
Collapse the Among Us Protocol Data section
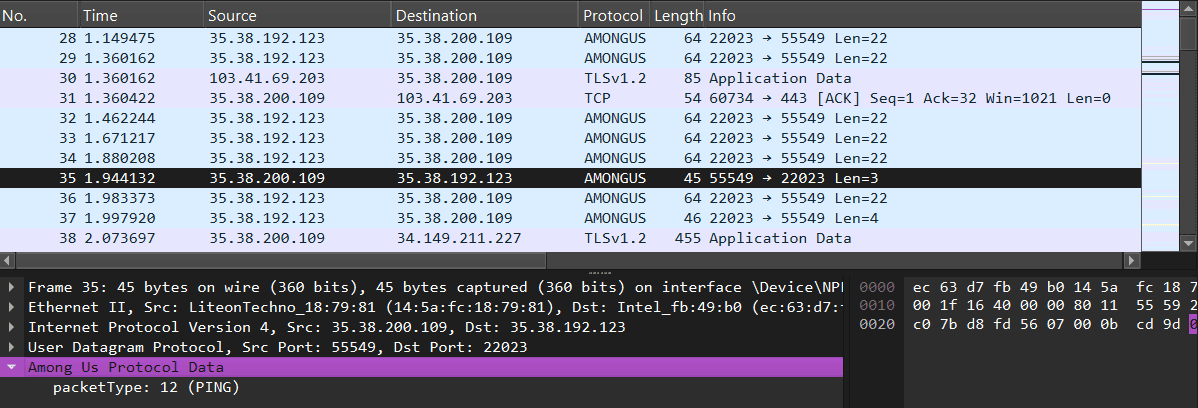point(11,367)
